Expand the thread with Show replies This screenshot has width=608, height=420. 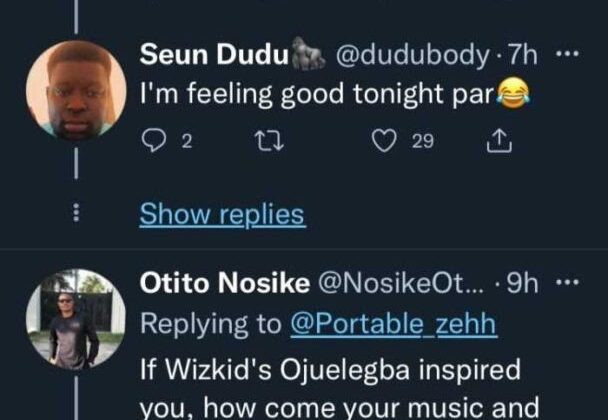coord(221,213)
